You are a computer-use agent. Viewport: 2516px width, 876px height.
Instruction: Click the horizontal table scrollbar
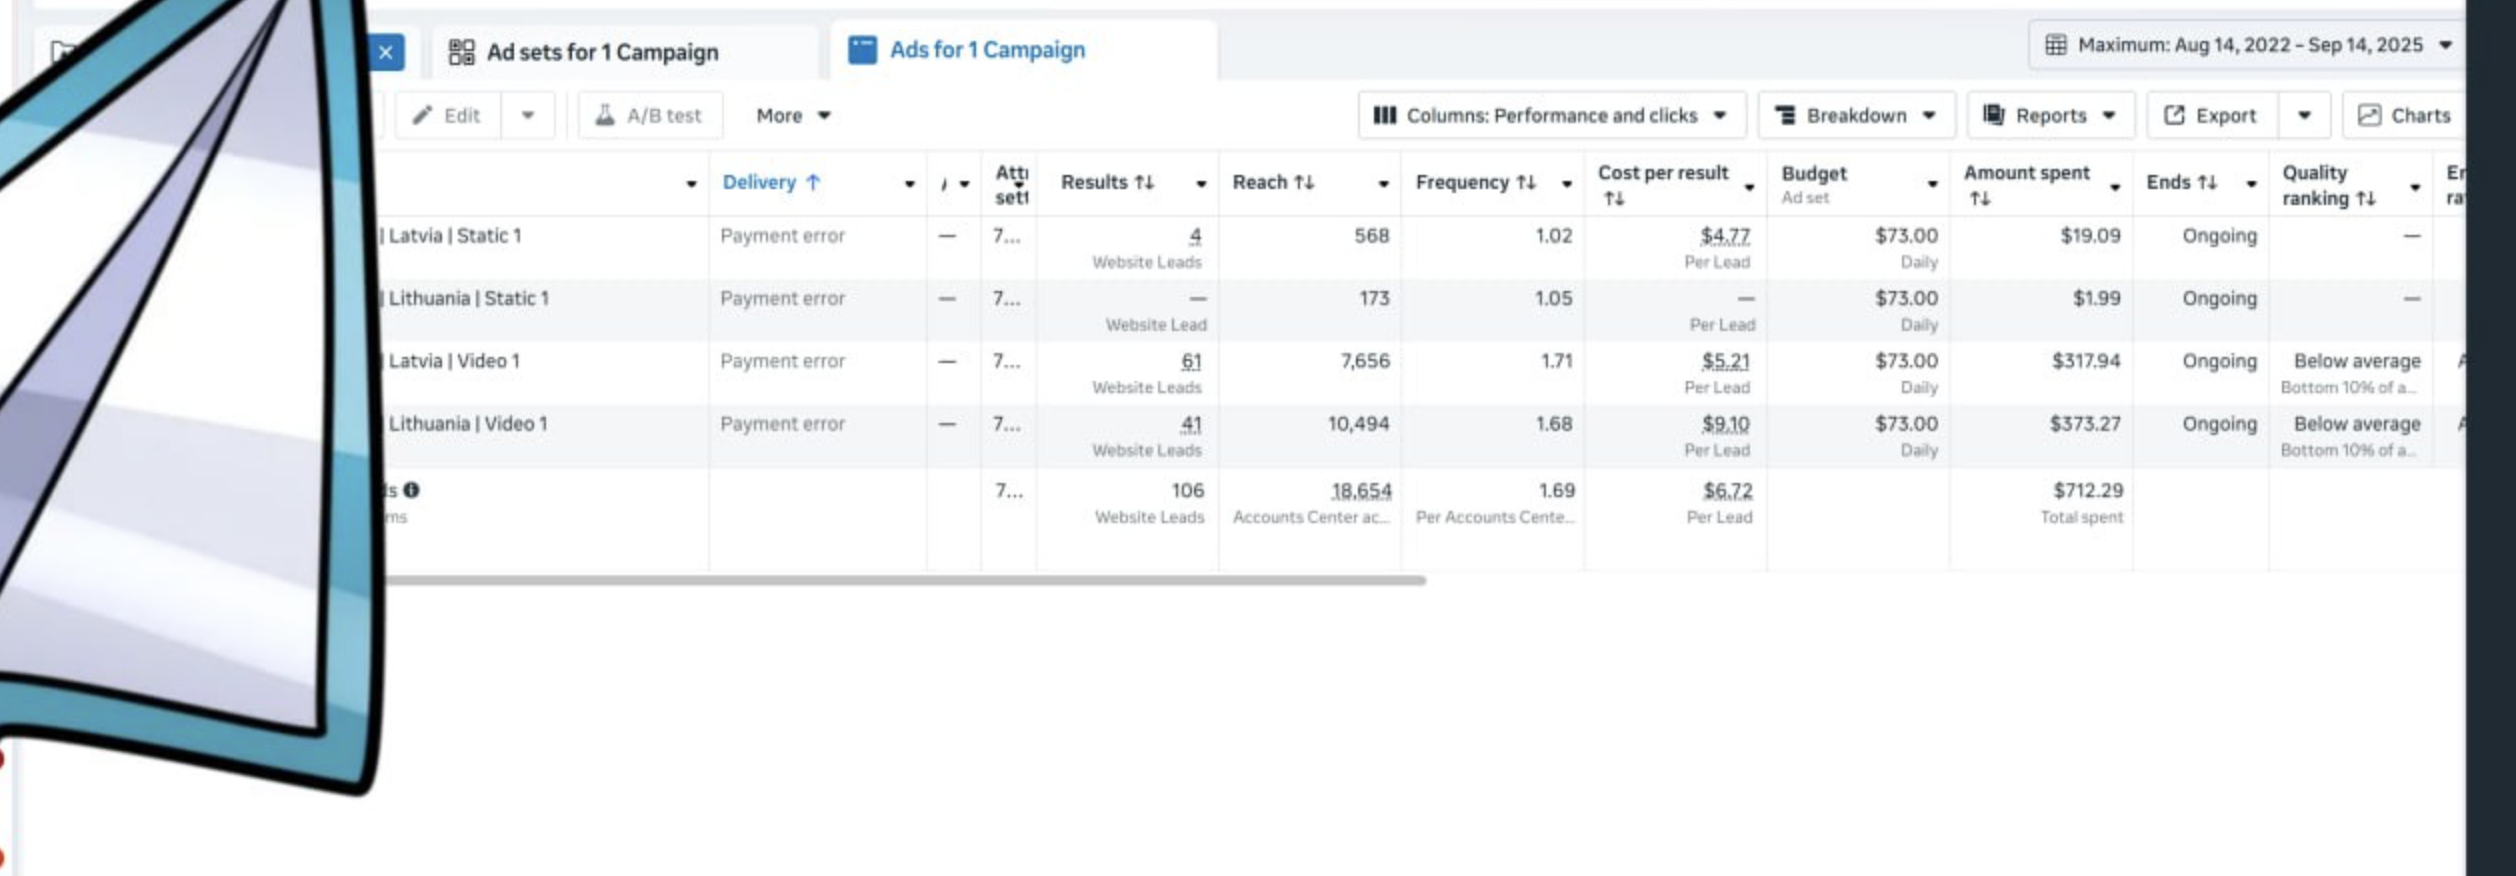[x=900, y=580]
